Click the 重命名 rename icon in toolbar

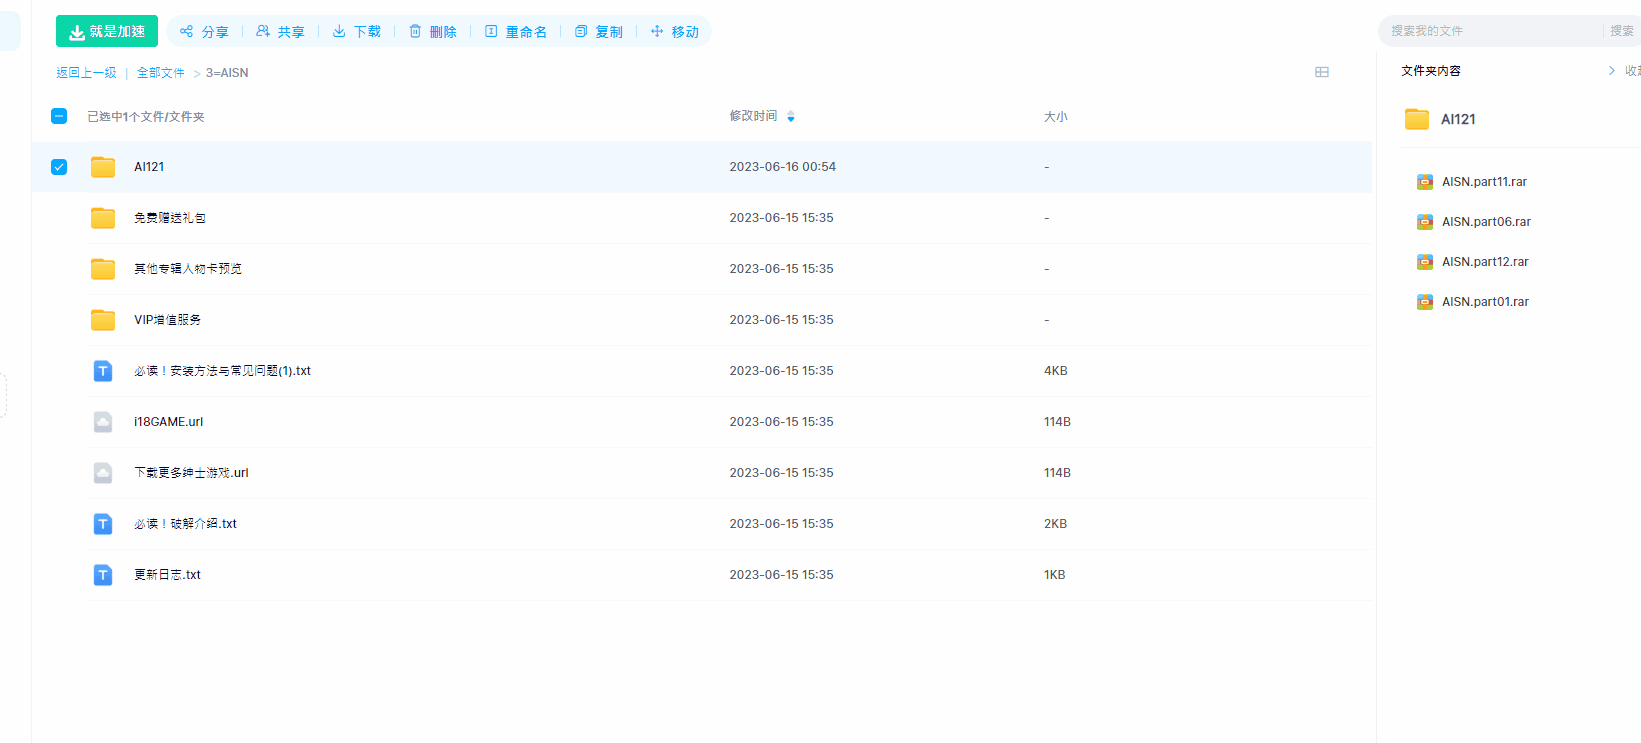491,32
